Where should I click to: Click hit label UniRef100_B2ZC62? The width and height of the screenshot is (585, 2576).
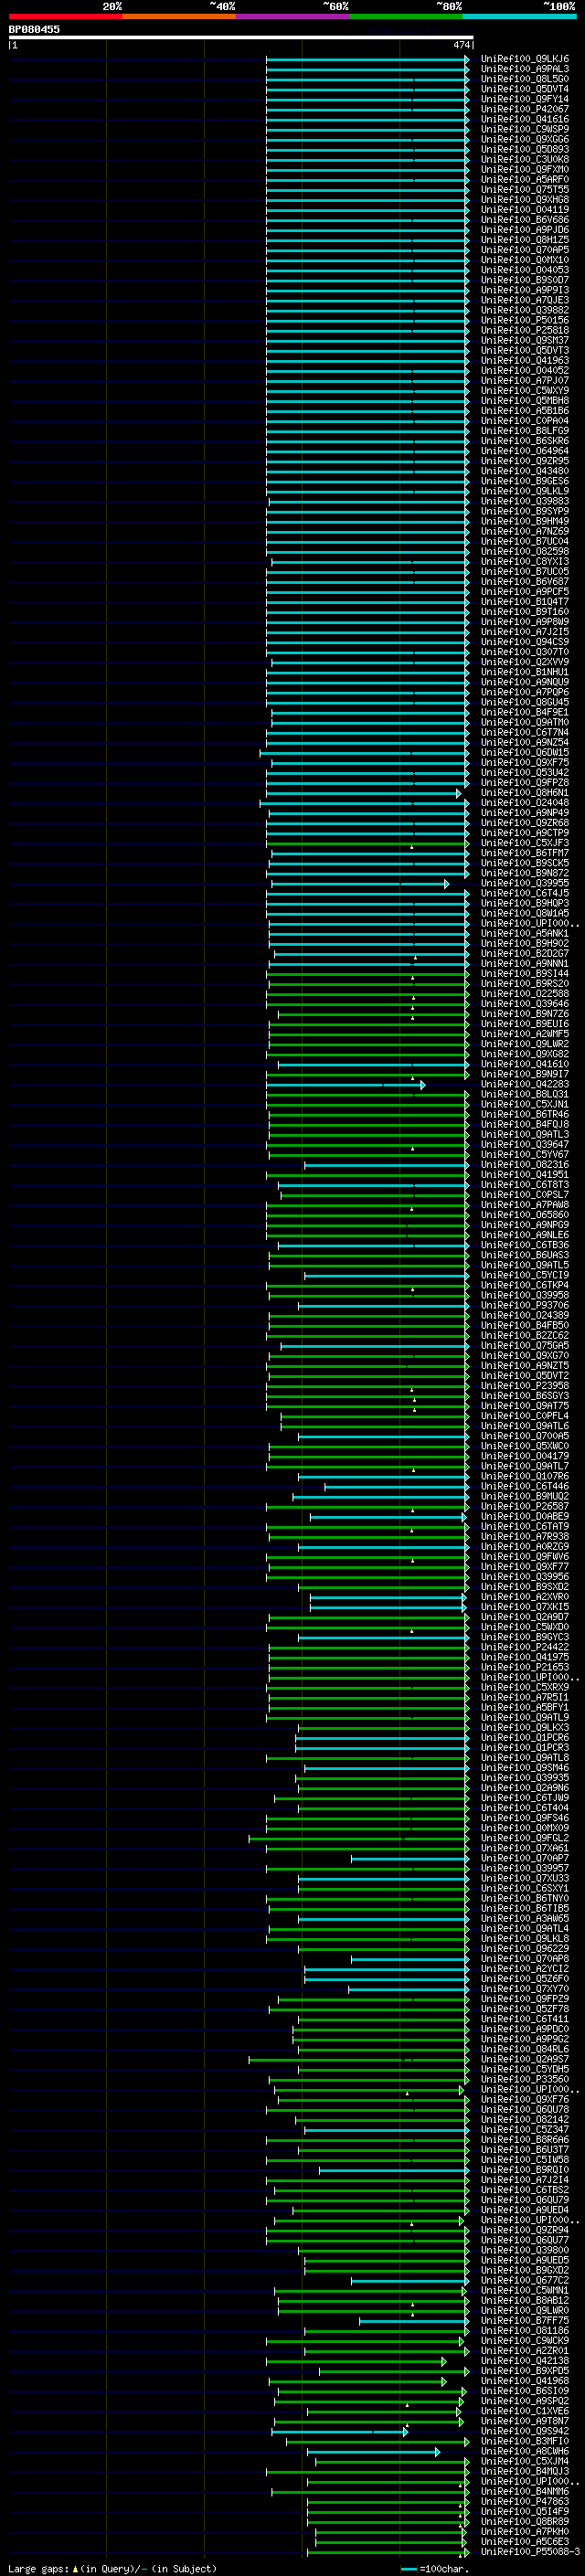pyautogui.click(x=525, y=1335)
